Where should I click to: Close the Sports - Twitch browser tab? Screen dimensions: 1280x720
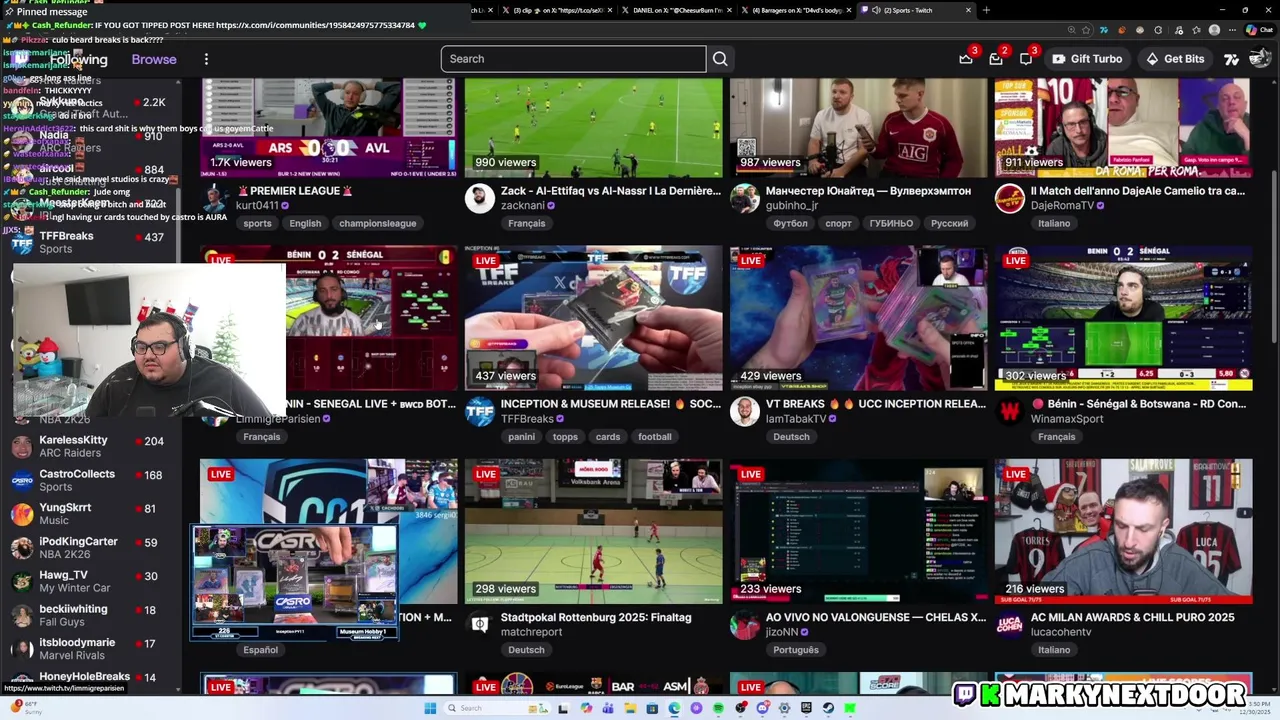pos(968,10)
